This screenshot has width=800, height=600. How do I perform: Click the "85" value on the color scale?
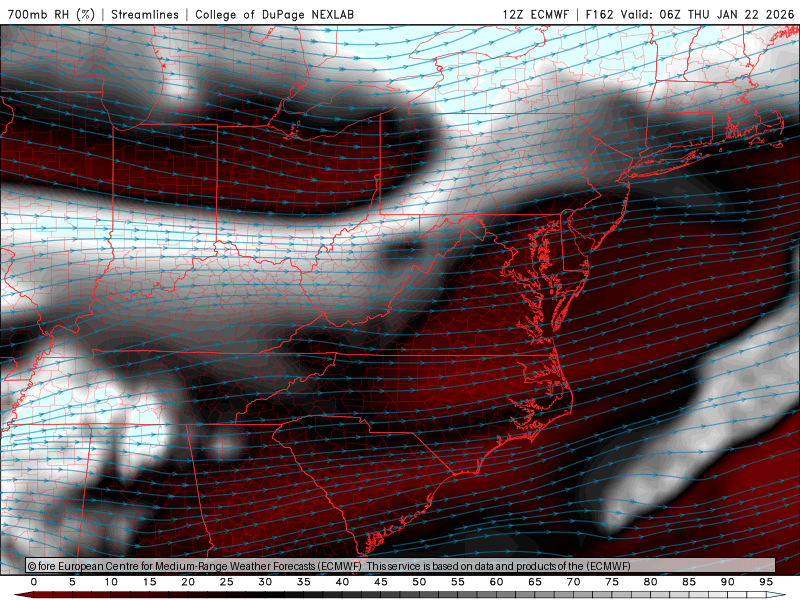(689, 582)
